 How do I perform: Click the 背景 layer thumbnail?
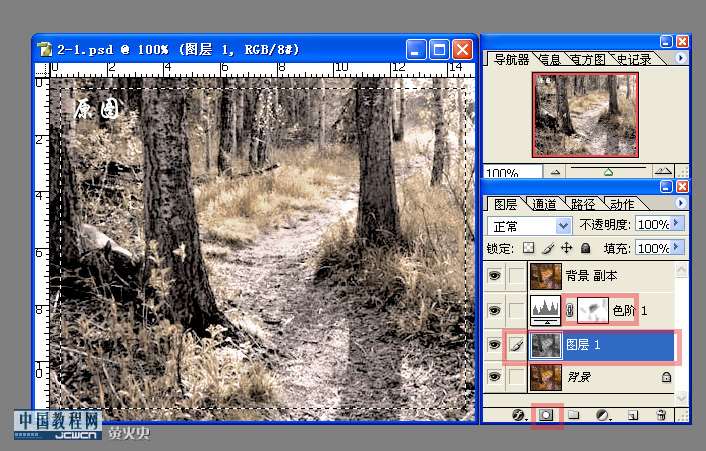tap(546, 377)
